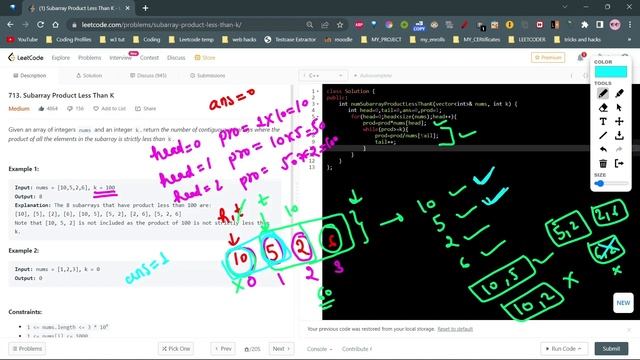Select the text tool
The image size is (640, 360).
pyautogui.click(x=603, y=122)
